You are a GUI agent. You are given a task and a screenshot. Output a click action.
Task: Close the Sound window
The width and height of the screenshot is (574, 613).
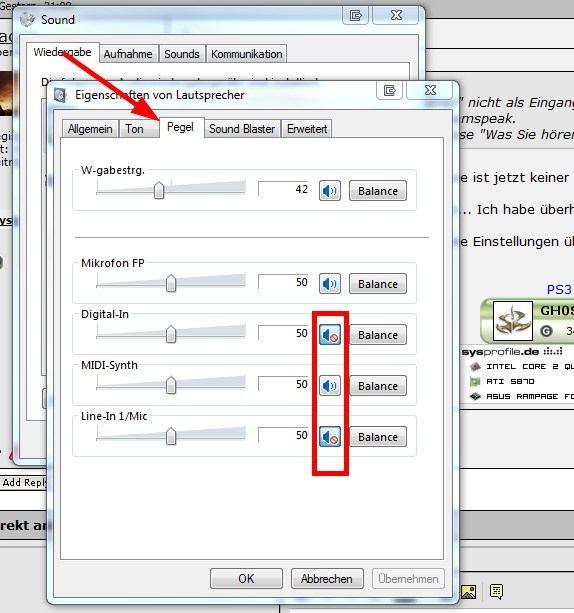396,15
